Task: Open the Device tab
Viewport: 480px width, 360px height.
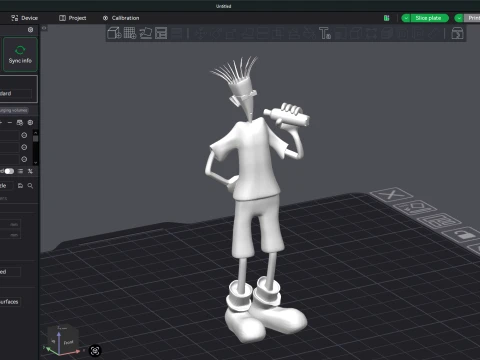Action: (x=24, y=18)
